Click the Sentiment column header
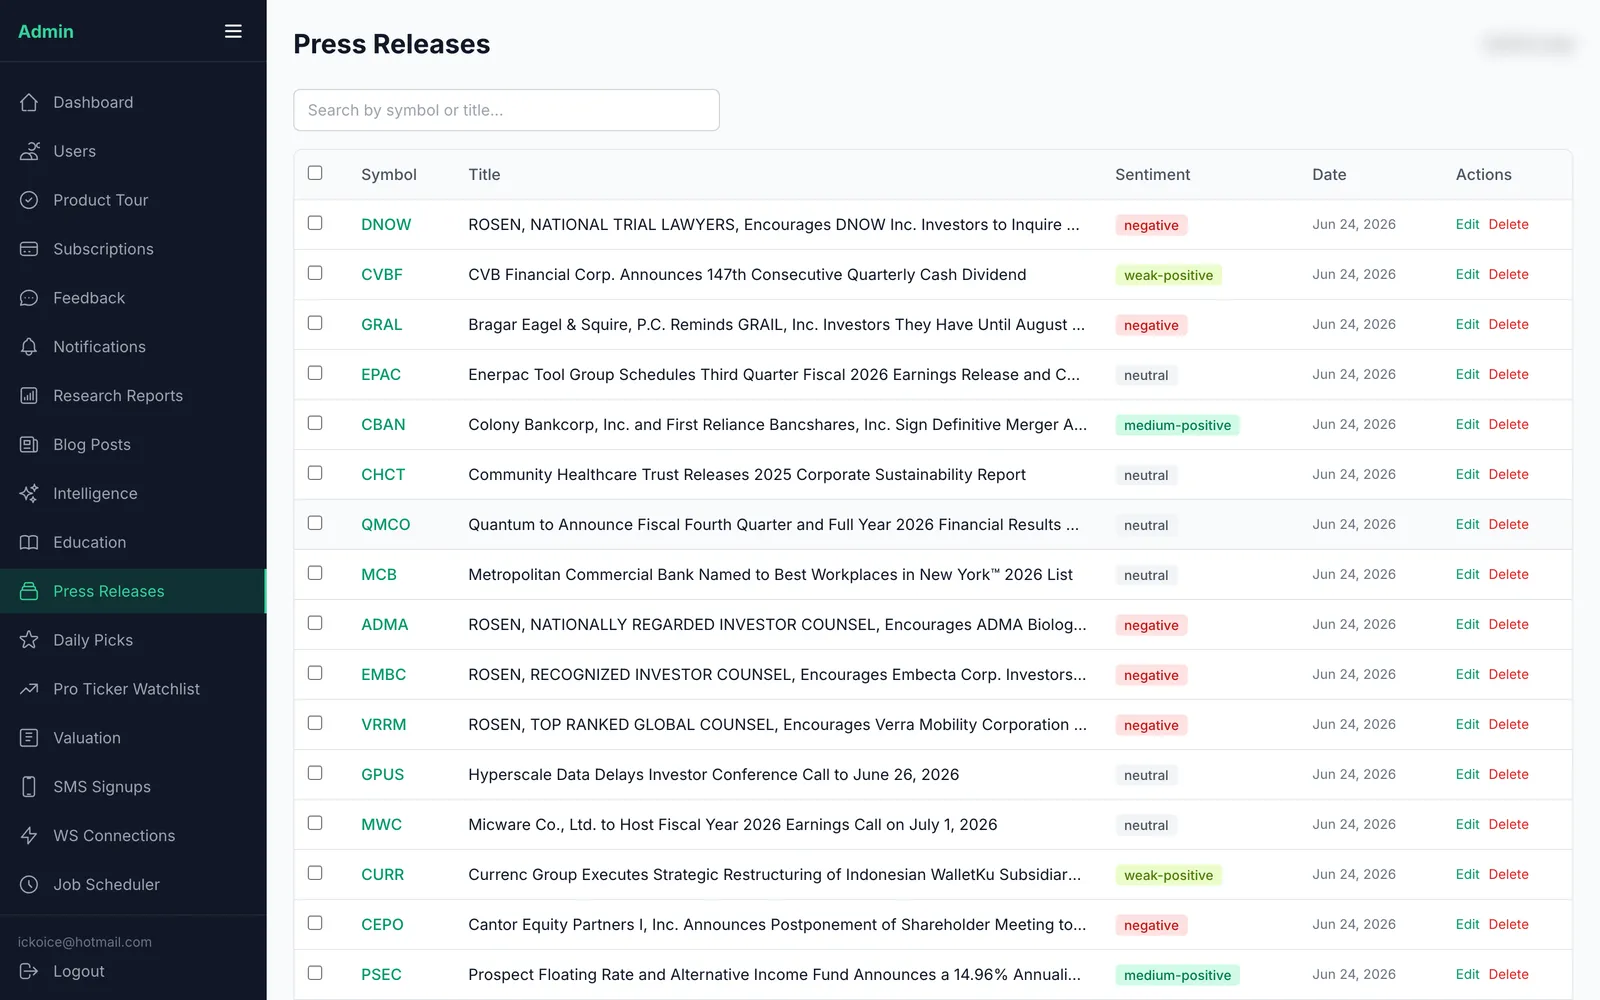1600x1000 pixels. click(x=1152, y=174)
